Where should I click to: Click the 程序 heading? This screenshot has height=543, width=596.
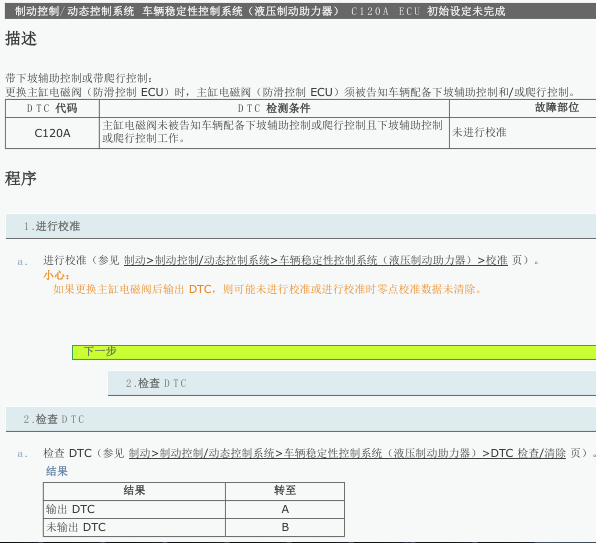(x=21, y=179)
